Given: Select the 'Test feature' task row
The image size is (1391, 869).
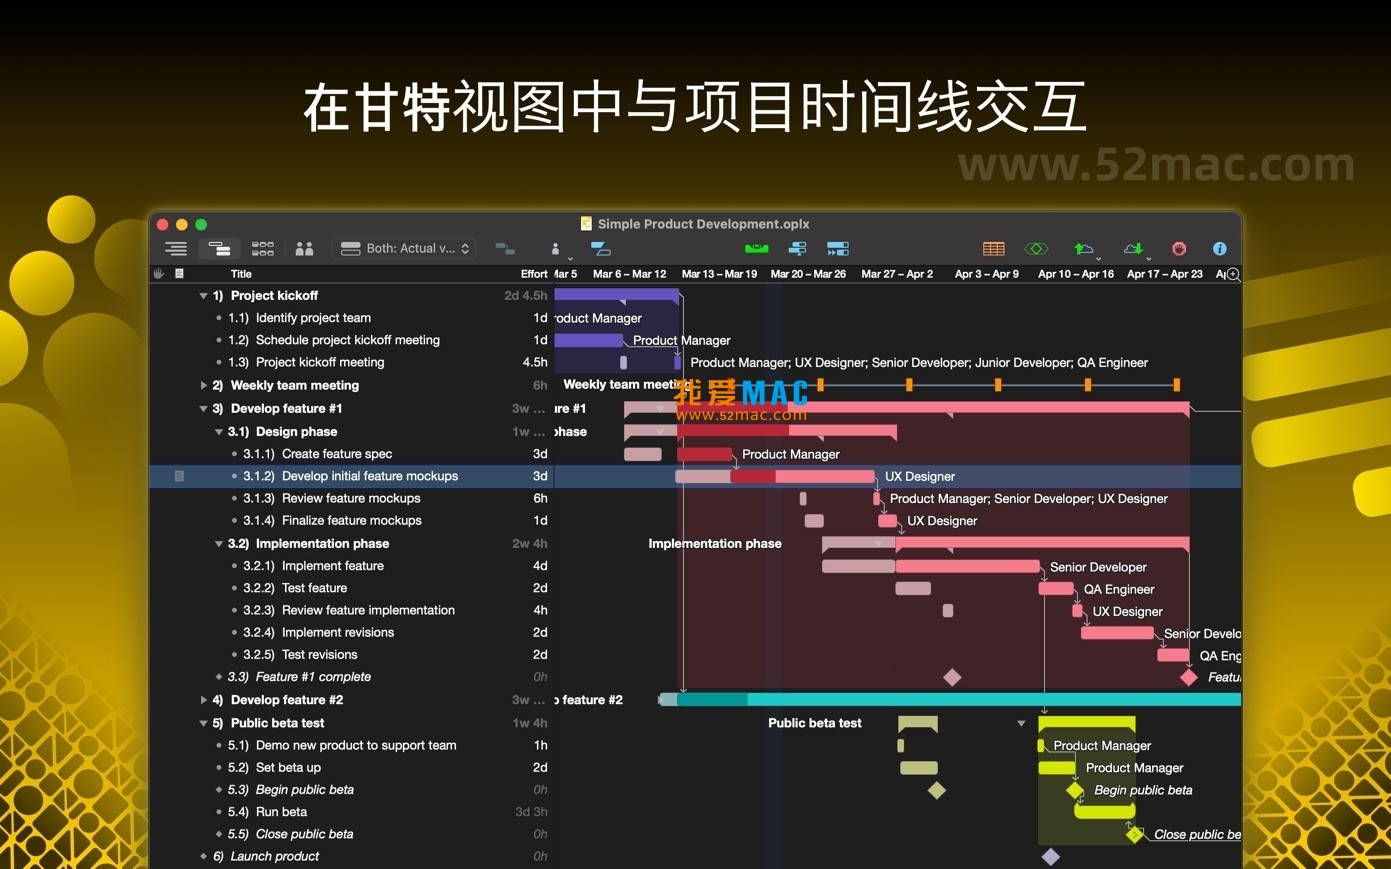Looking at the screenshot, I should pyautogui.click(x=314, y=588).
